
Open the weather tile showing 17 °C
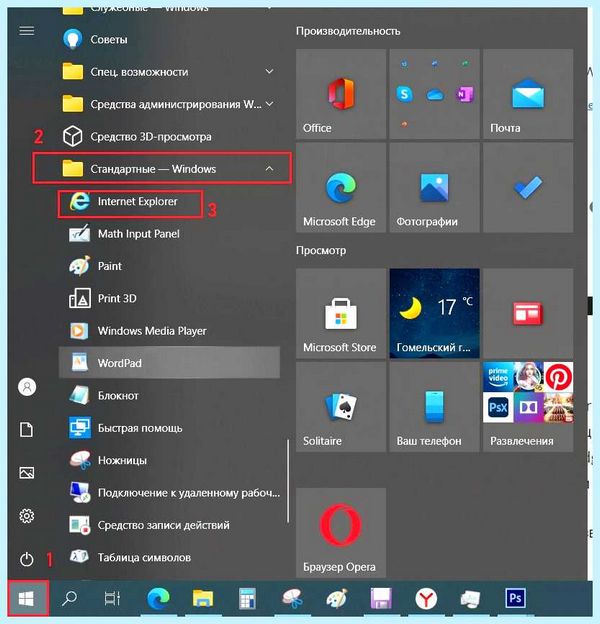(x=434, y=313)
